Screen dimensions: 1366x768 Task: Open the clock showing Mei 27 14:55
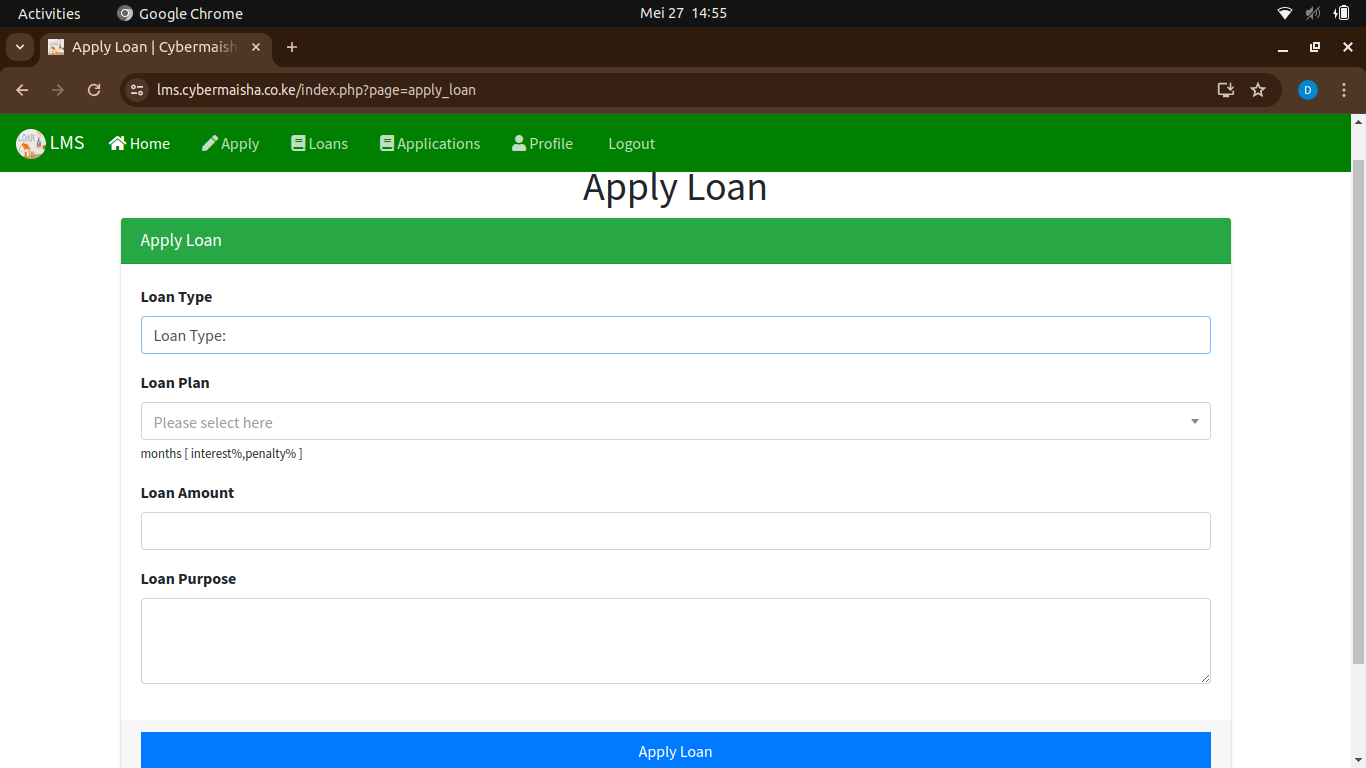[683, 13]
